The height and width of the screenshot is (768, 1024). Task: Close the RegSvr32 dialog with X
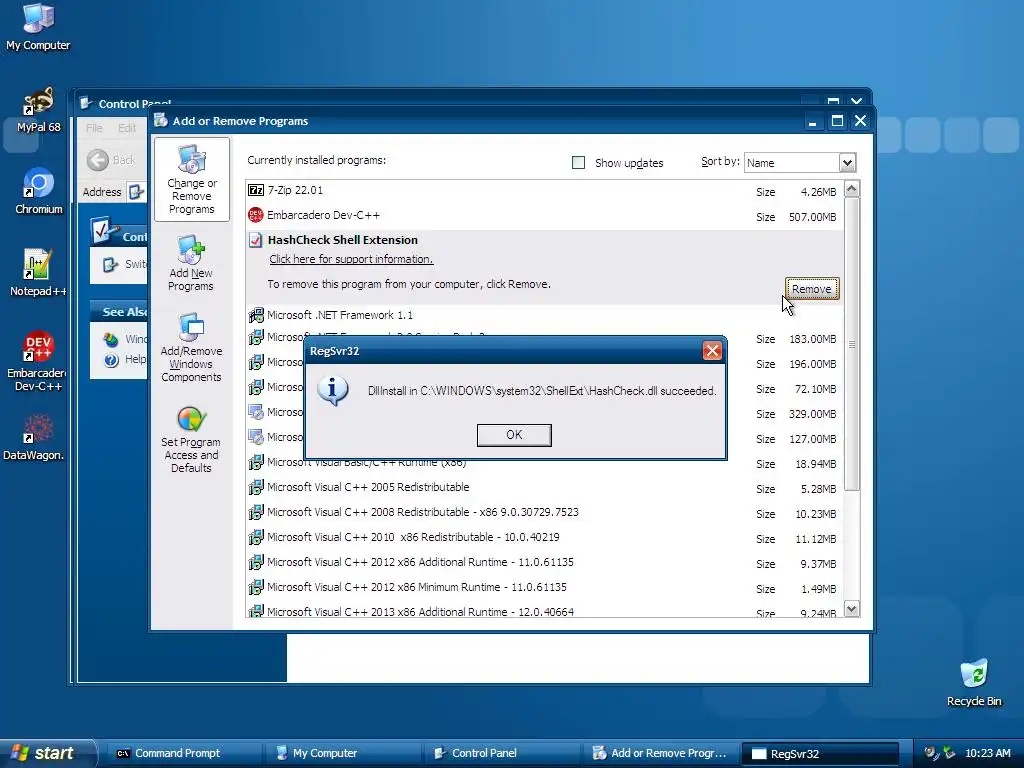(712, 351)
